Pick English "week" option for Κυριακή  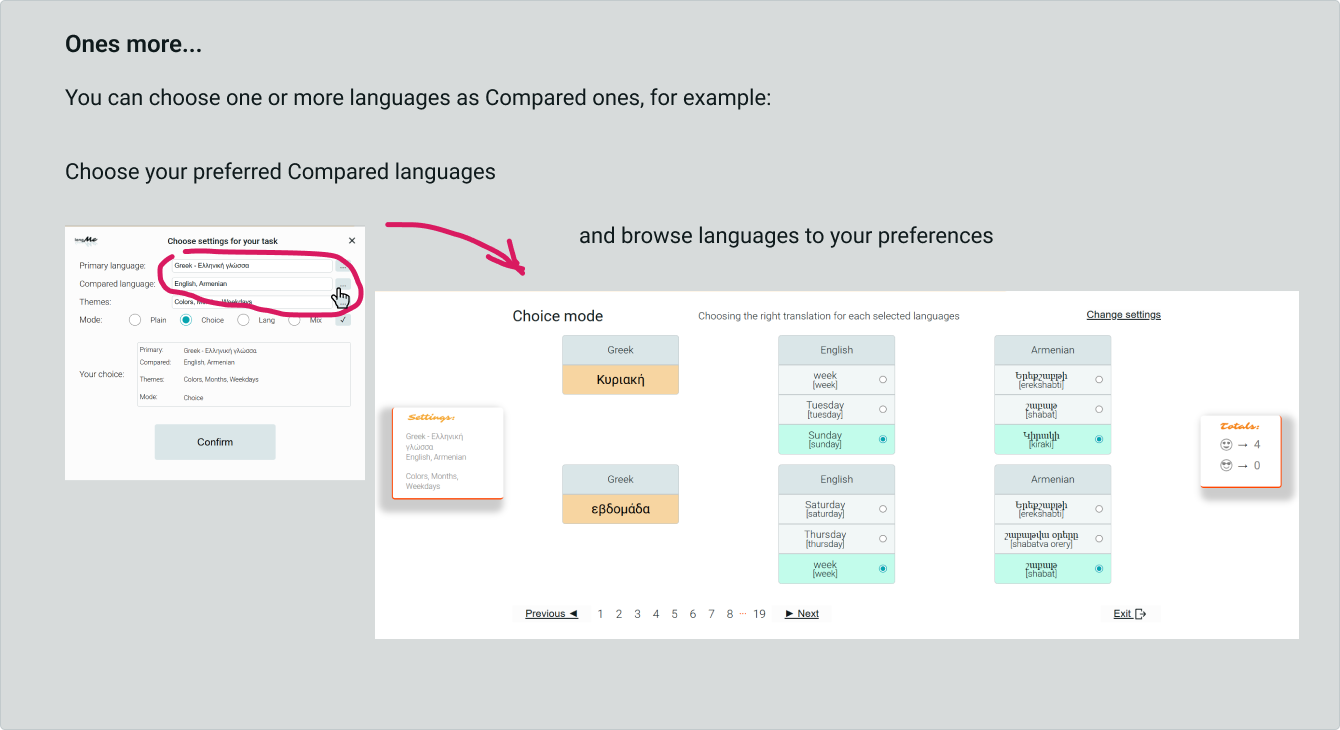tap(836, 380)
